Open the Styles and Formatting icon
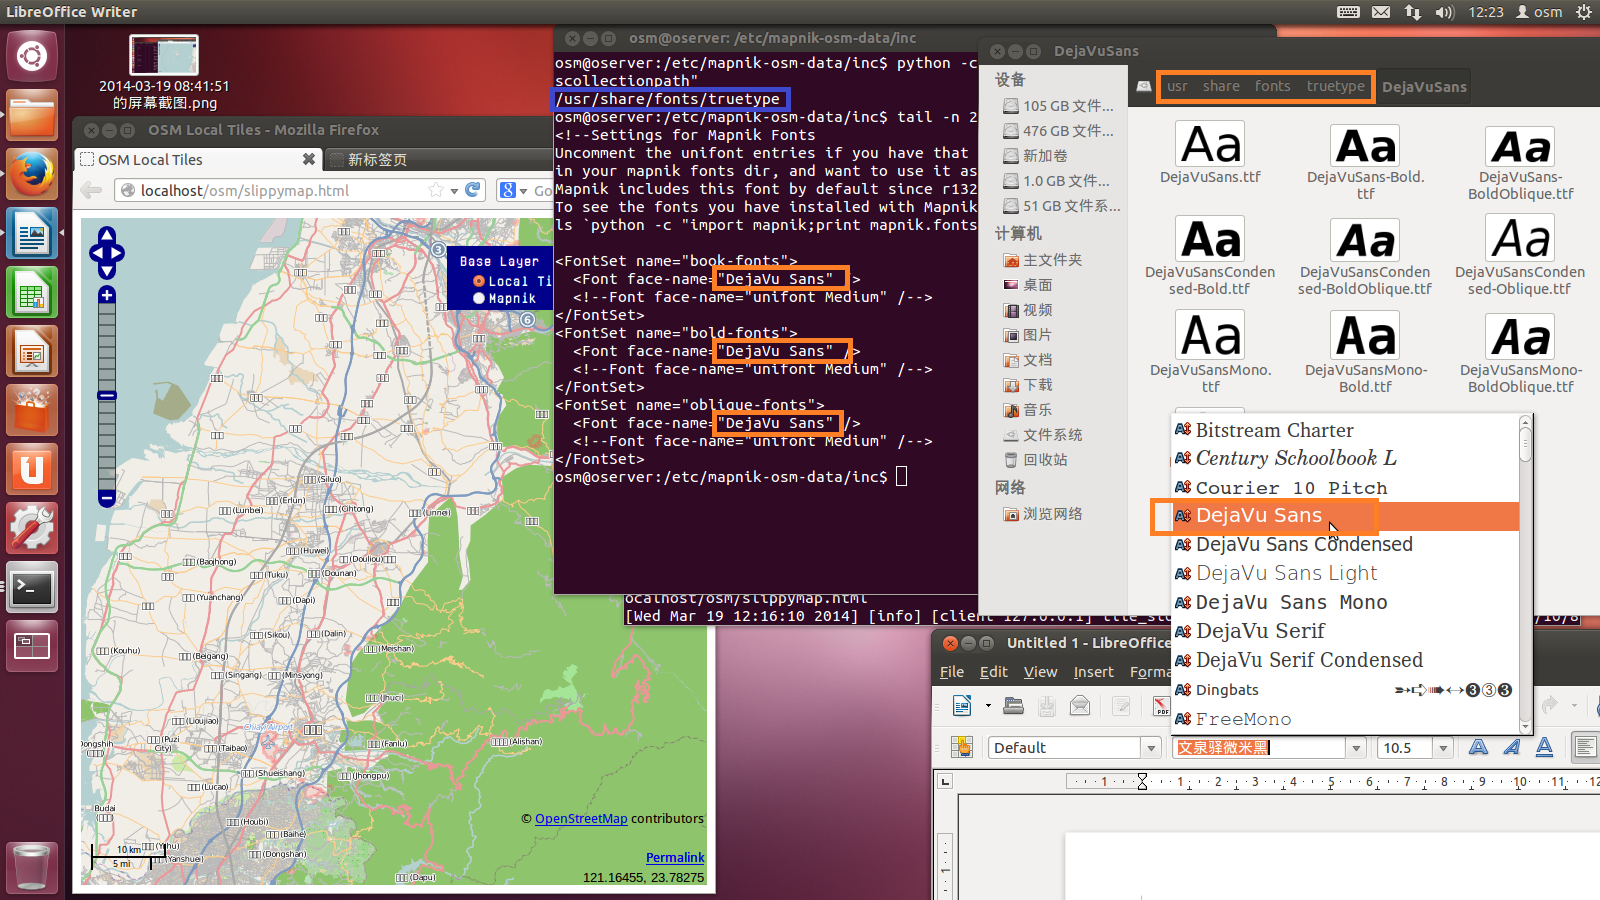This screenshot has width=1600, height=900. click(962, 747)
